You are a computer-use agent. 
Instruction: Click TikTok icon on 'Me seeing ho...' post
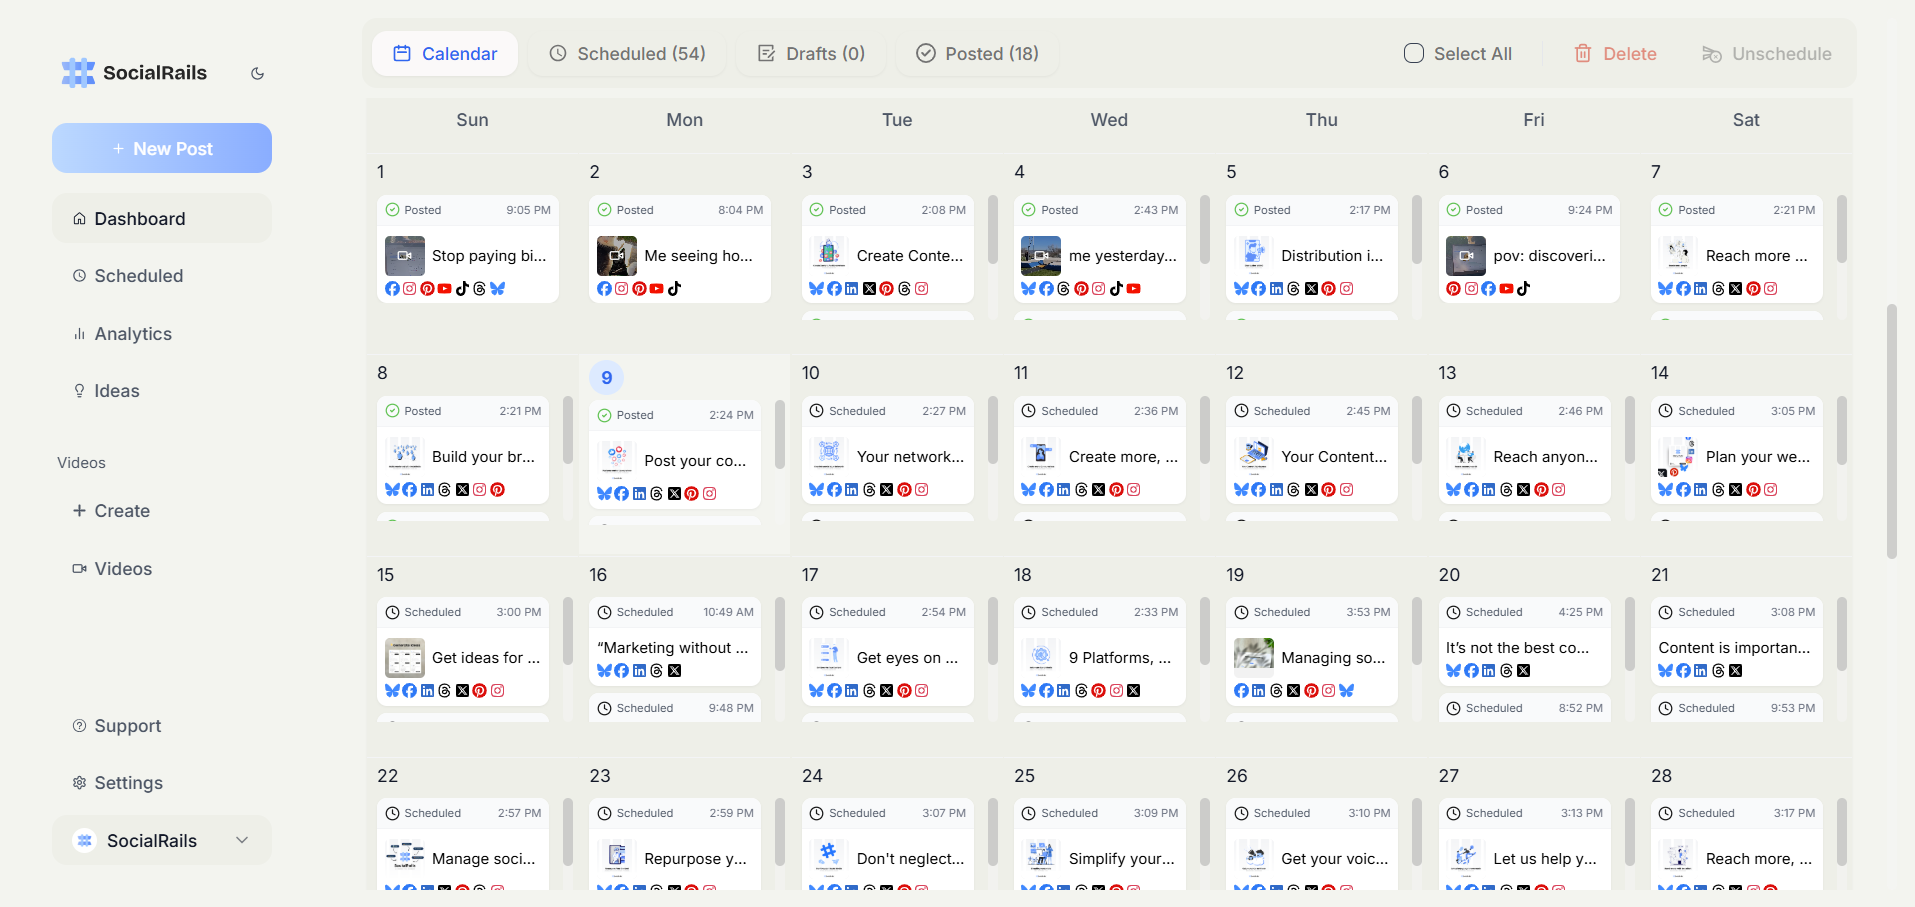point(674,288)
